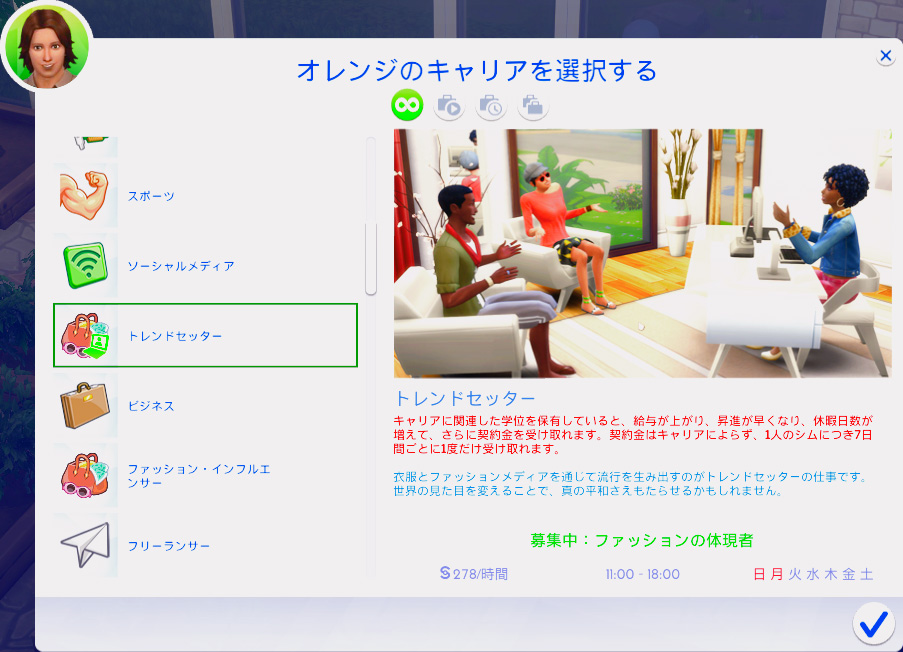Click the Sim portrait avatar
Image resolution: width=903 pixels, height=652 pixels.
coord(46,45)
